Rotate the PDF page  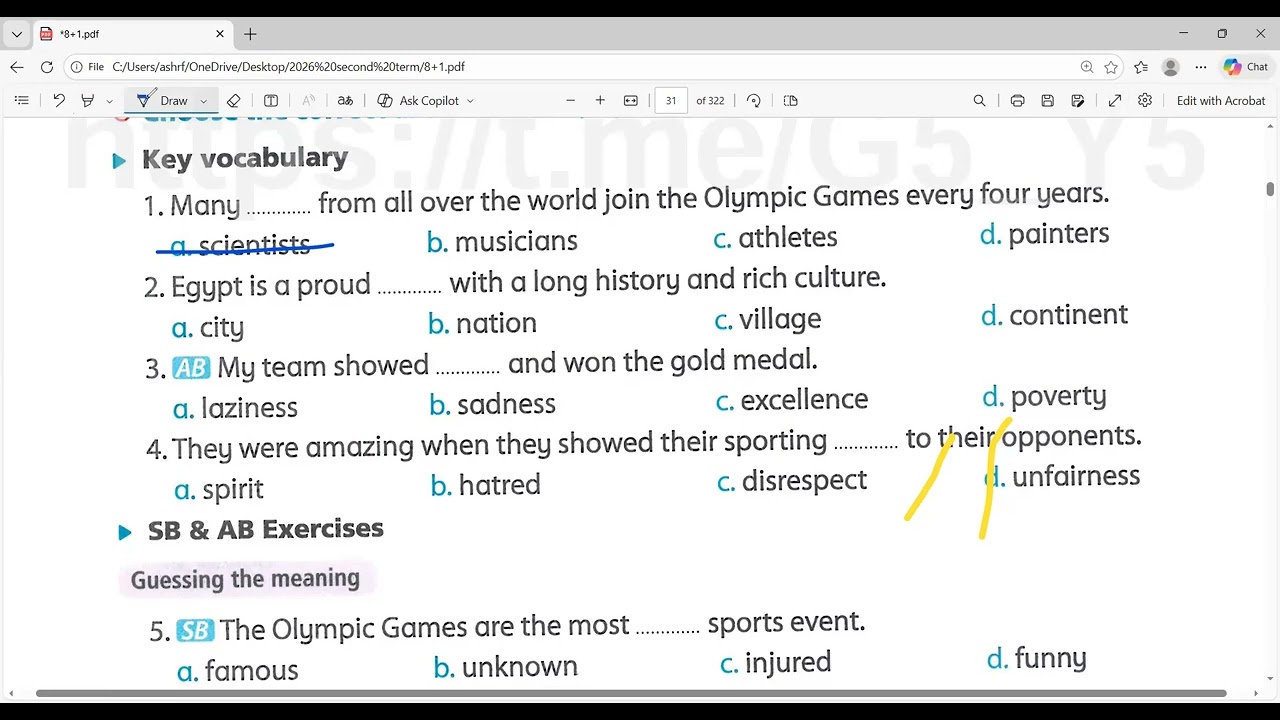754,100
